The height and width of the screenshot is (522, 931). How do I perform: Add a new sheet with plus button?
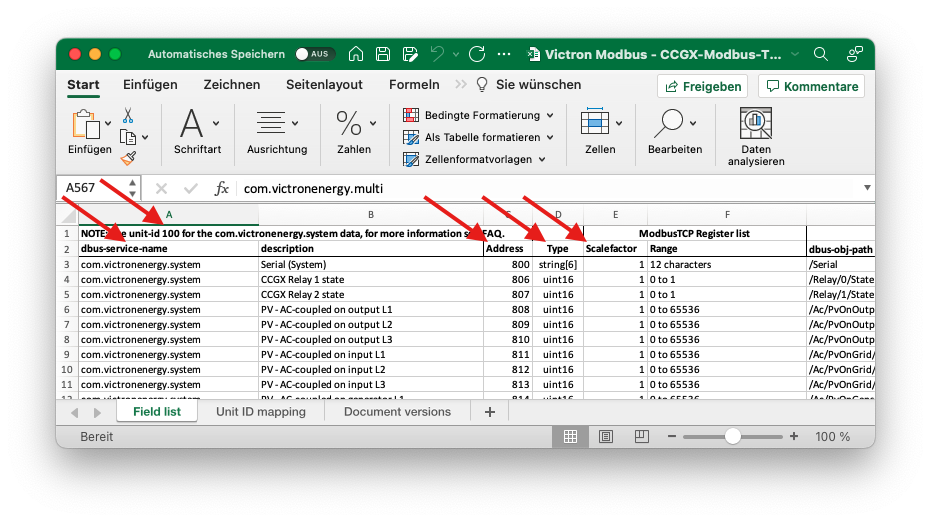point(490,412)
